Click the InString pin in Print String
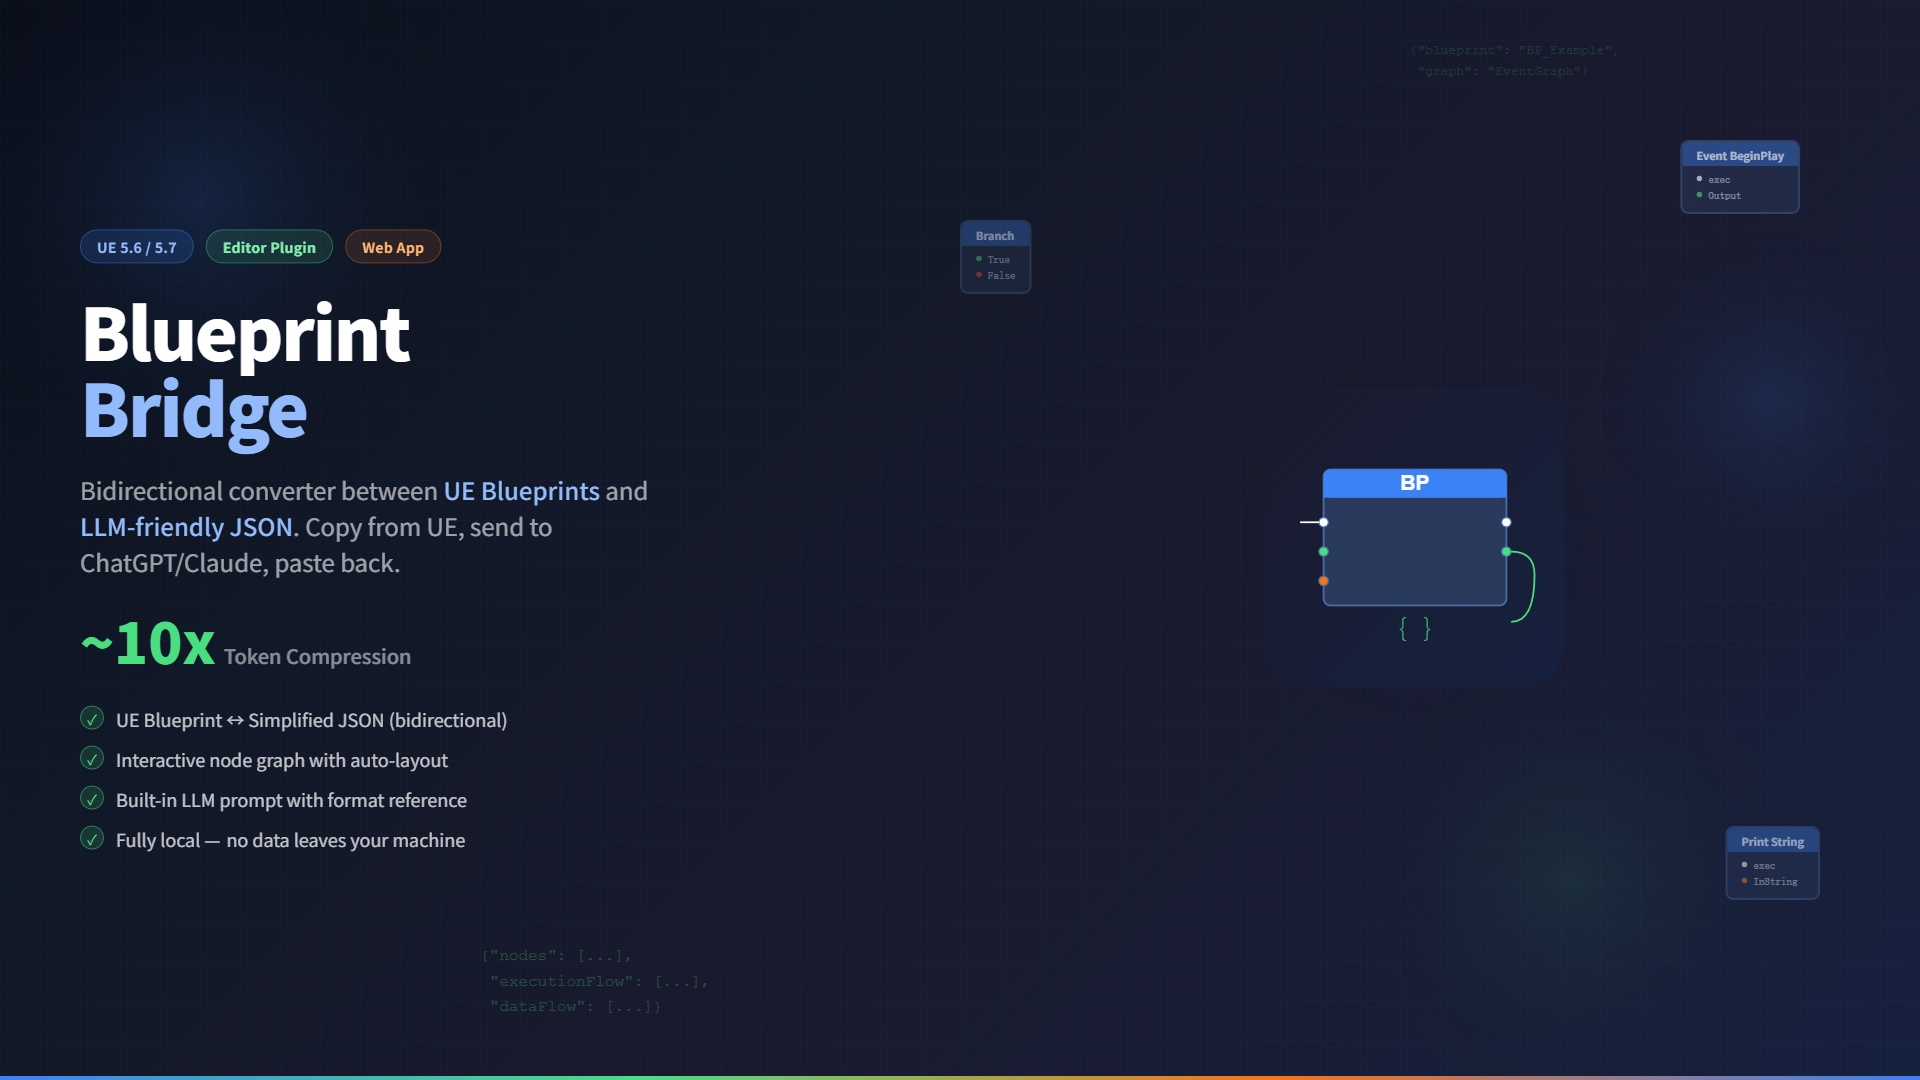 coord(1744,881)
